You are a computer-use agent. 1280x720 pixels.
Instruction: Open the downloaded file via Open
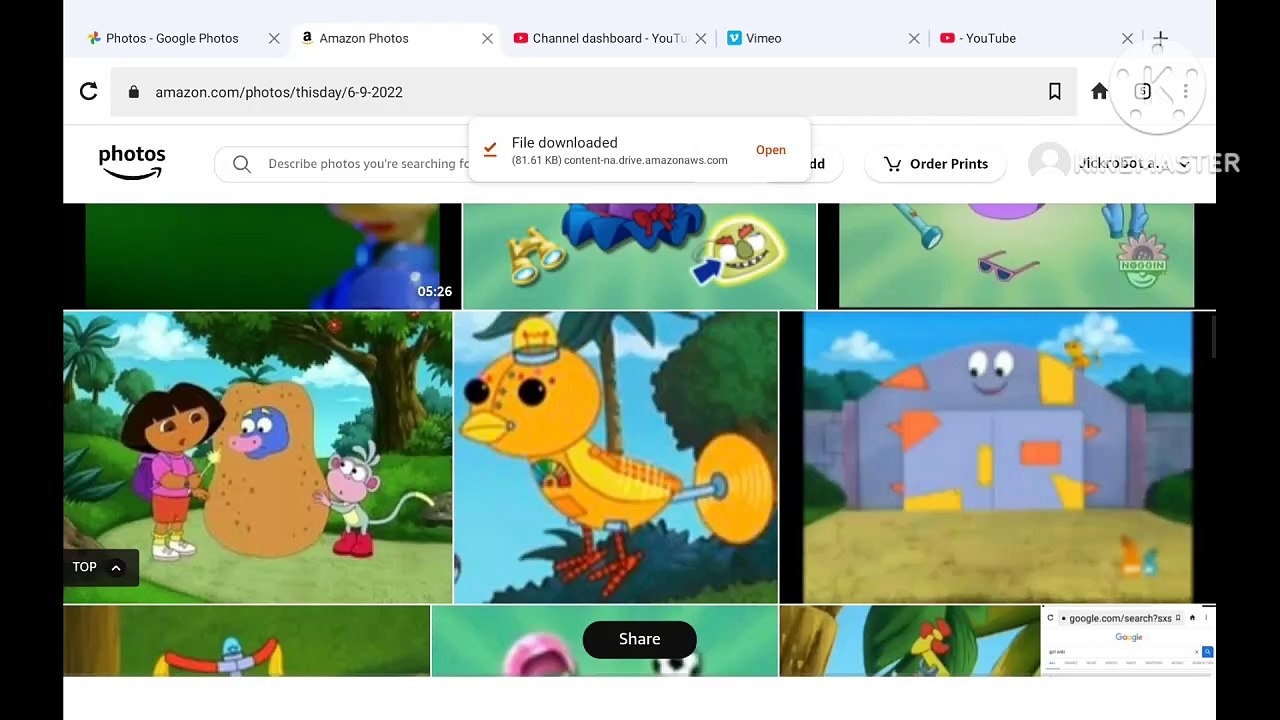tap(771, 150)
